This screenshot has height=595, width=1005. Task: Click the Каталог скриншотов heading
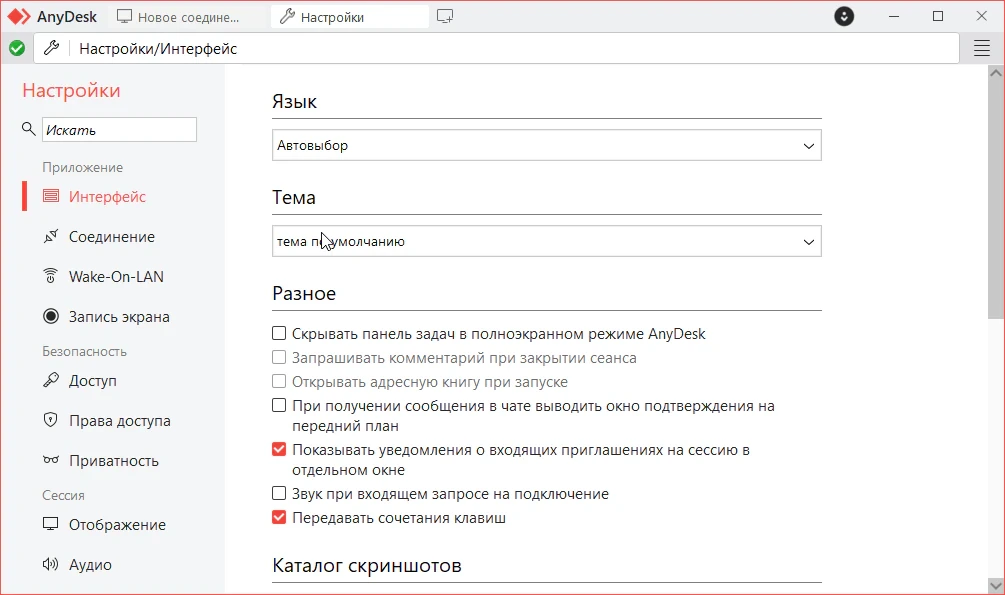pos(367,565)
